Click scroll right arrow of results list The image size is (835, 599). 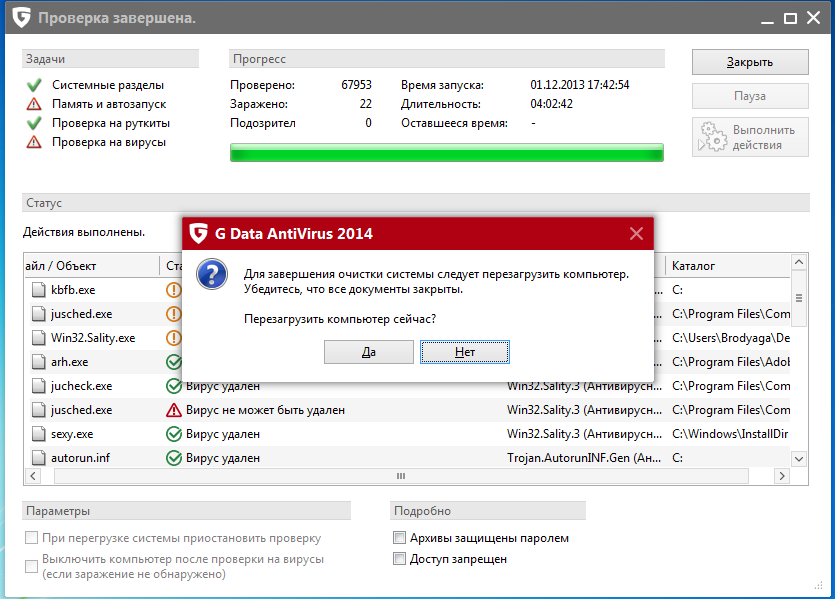[x=782, y=476]
